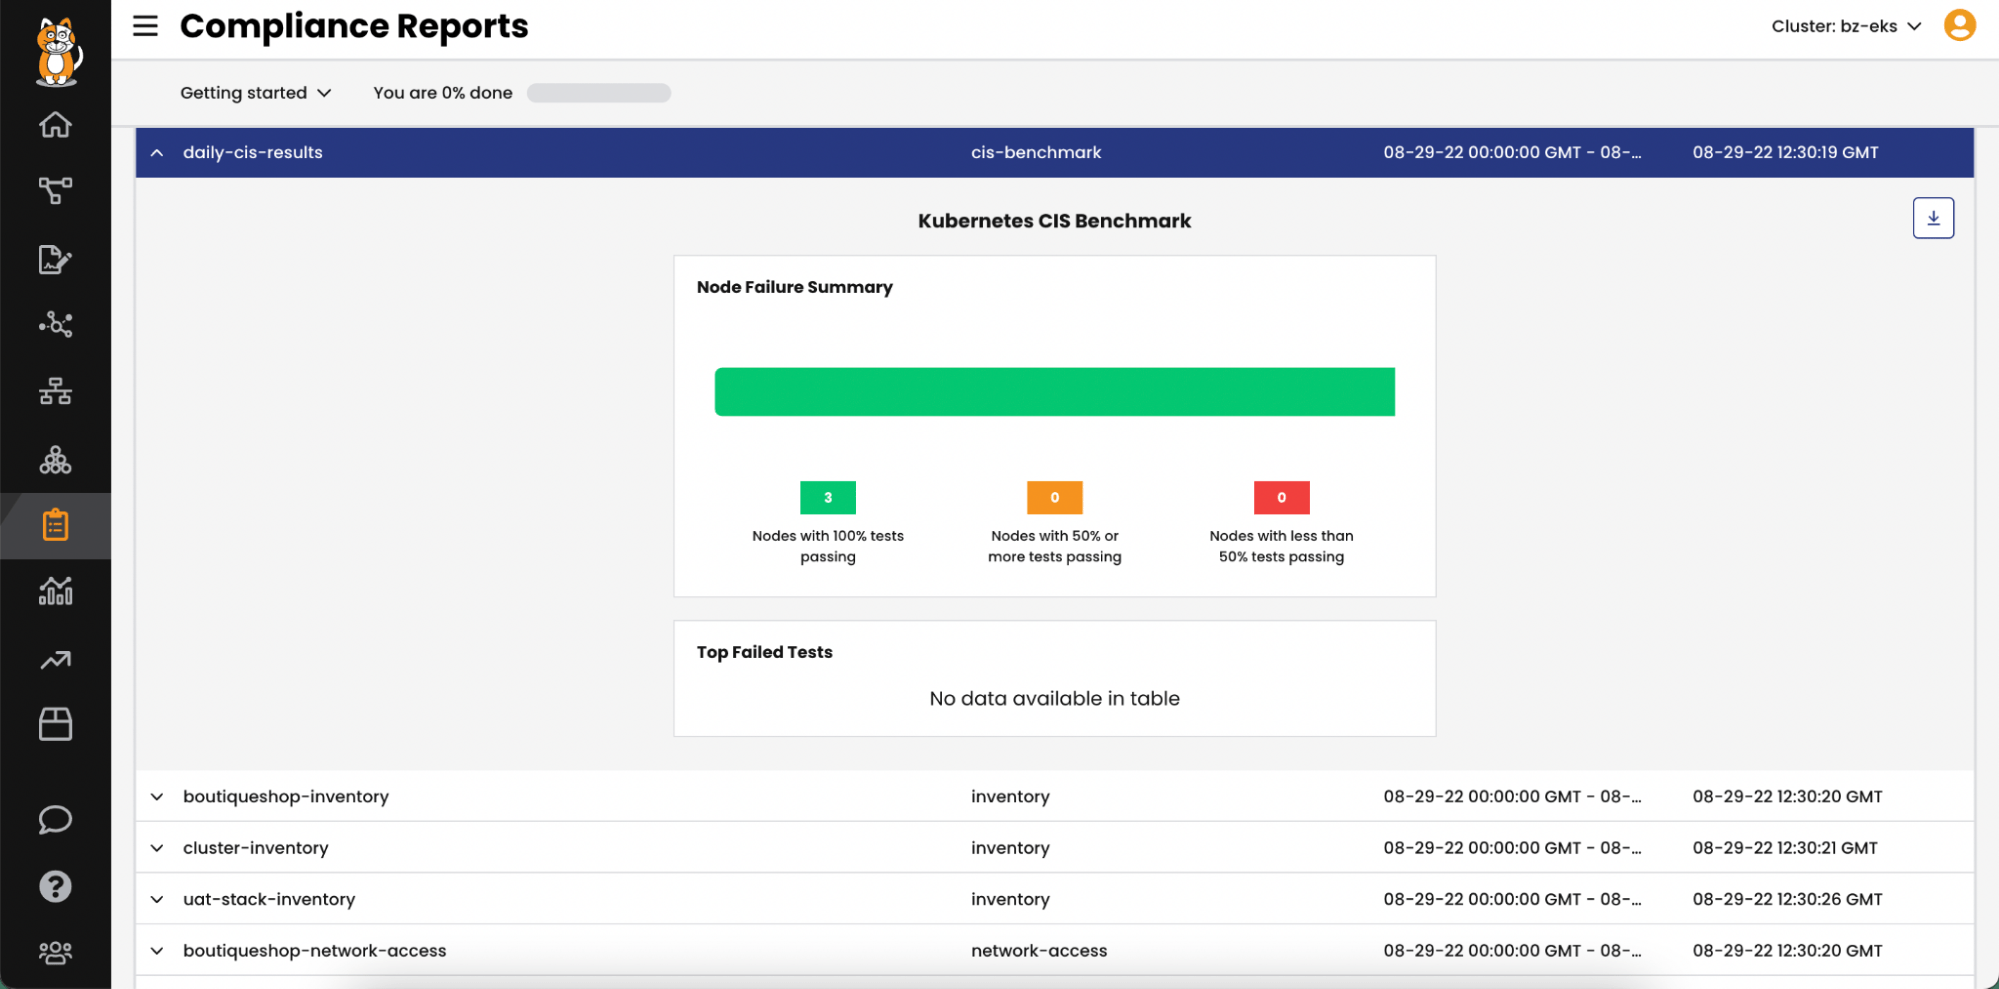Click the uat-stack-inventory name
Image resolution: width=1999 pixels, height=989 pixels.
[268, 899]
